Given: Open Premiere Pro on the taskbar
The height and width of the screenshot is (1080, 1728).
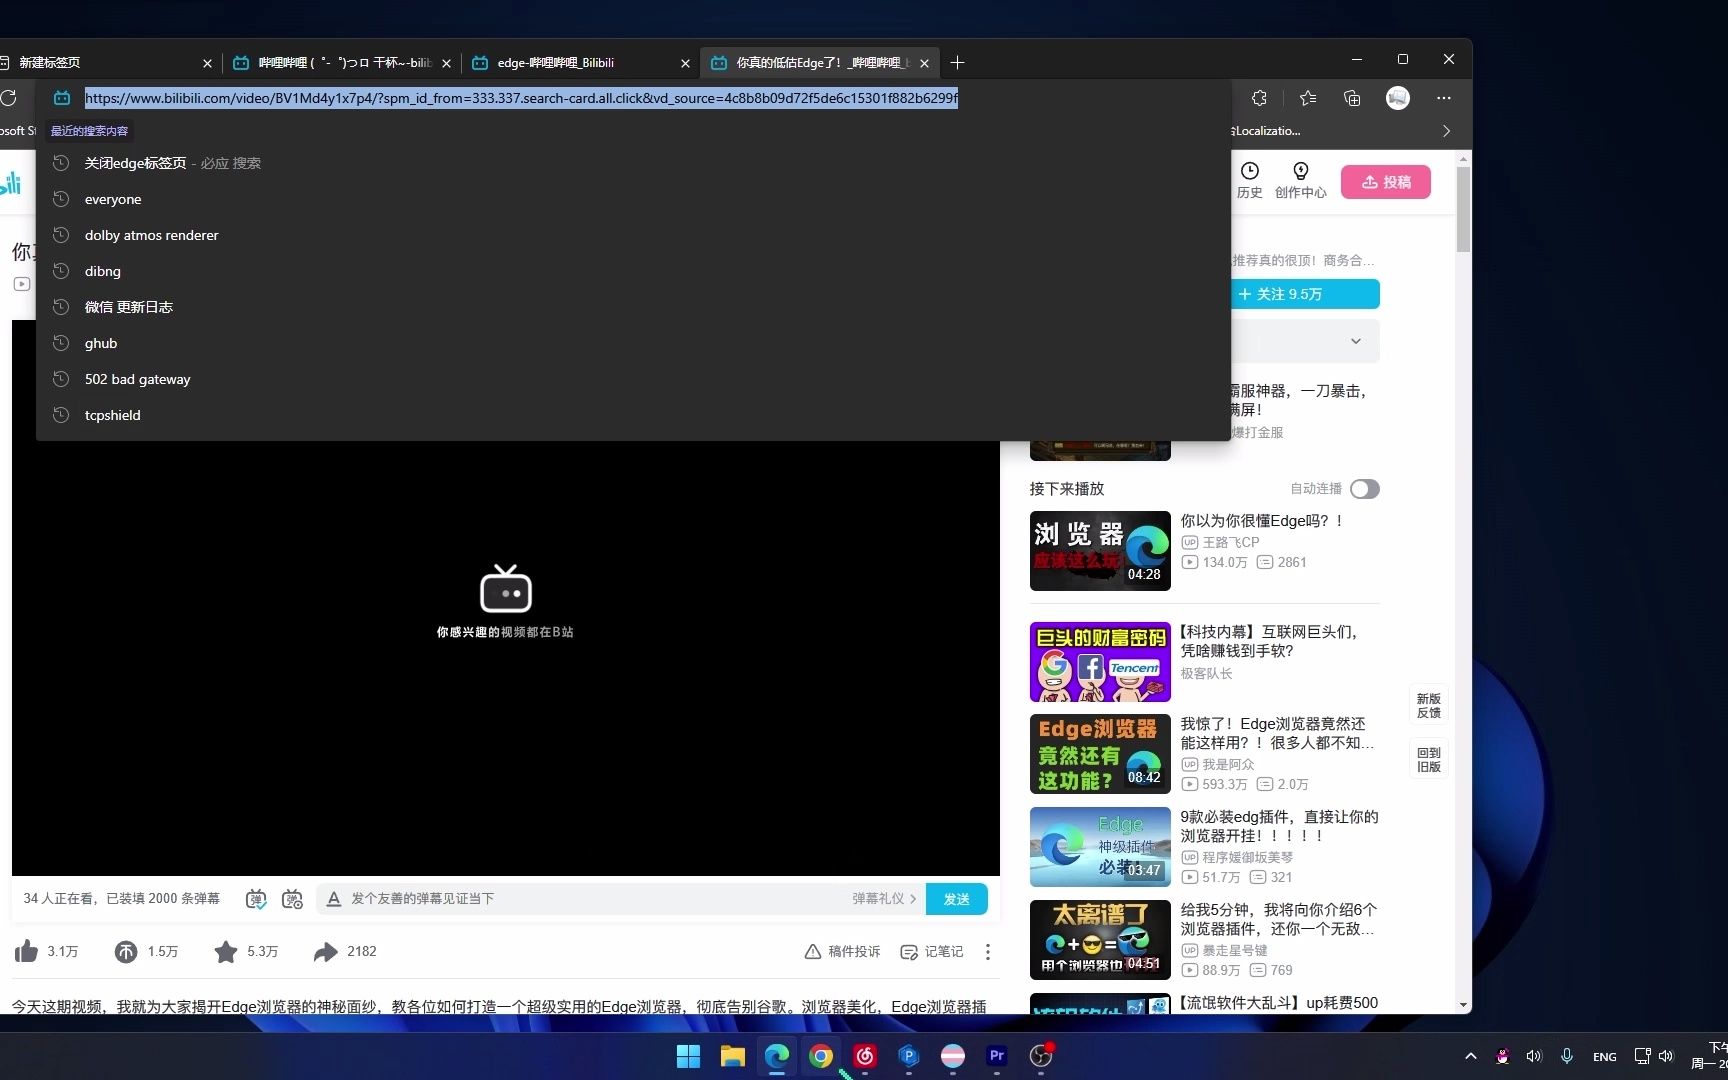Looking at the screenshot, I should (x=997, y=1056).
